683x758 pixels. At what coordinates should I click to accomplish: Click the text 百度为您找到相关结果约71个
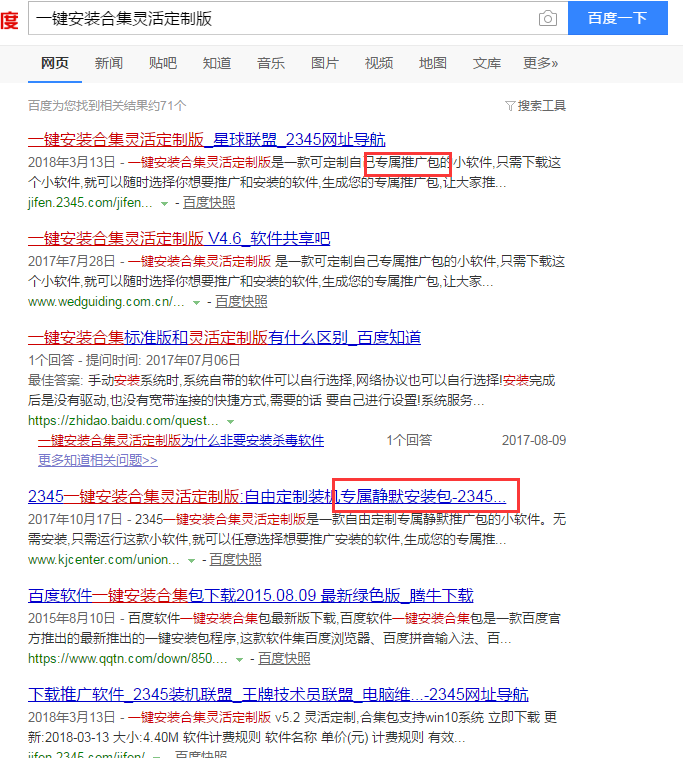point(107,105)
